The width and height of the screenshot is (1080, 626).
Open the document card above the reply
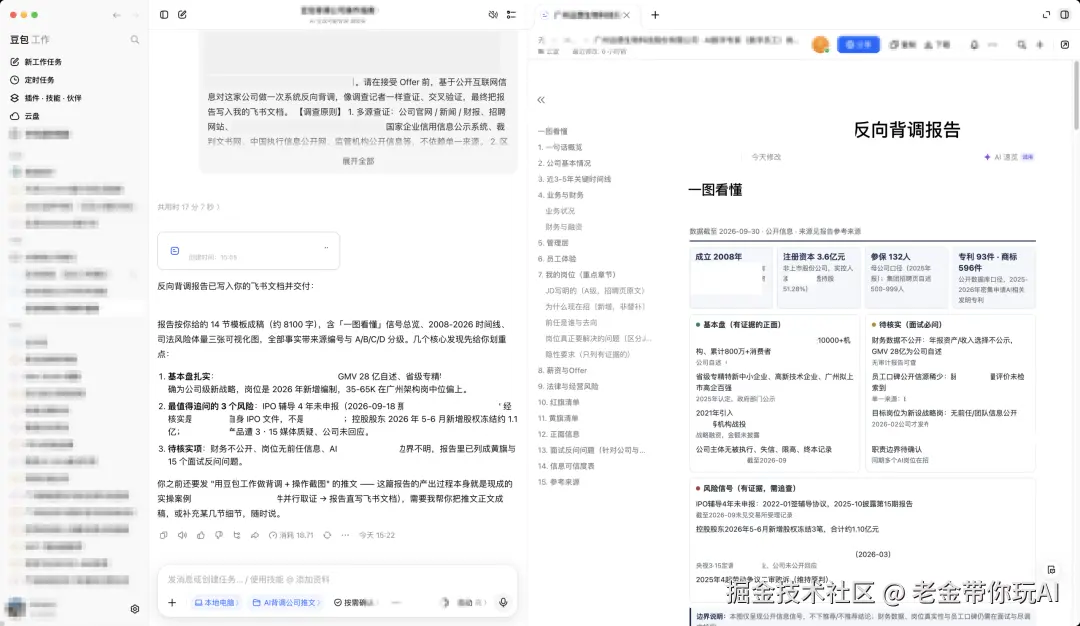coord(249,251)
